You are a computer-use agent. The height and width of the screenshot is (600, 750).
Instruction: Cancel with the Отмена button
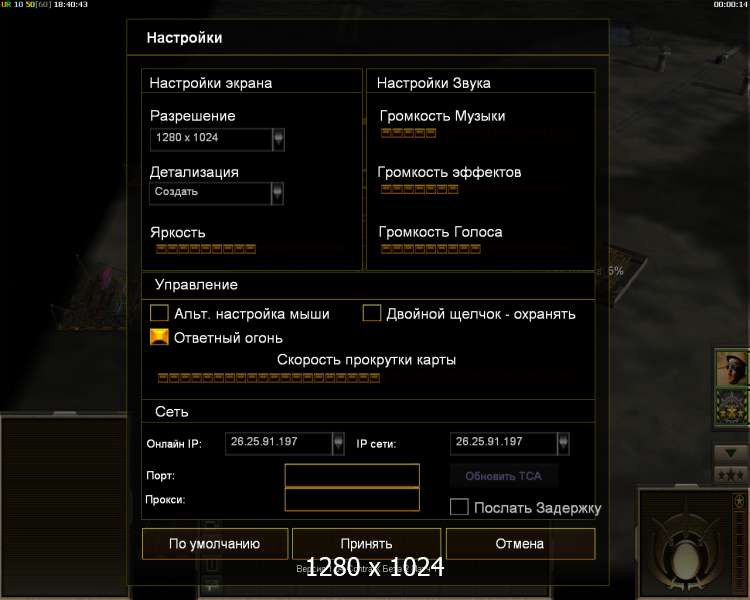[x=520, y=544]
